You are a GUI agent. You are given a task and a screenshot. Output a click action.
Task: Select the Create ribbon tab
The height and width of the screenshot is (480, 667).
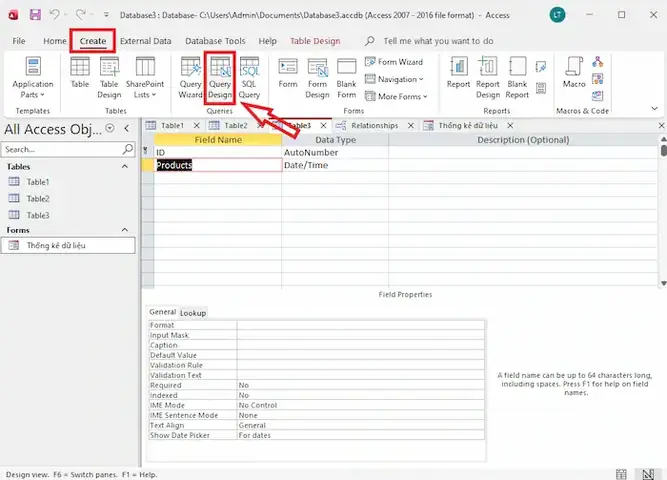(x=93, y=41)
